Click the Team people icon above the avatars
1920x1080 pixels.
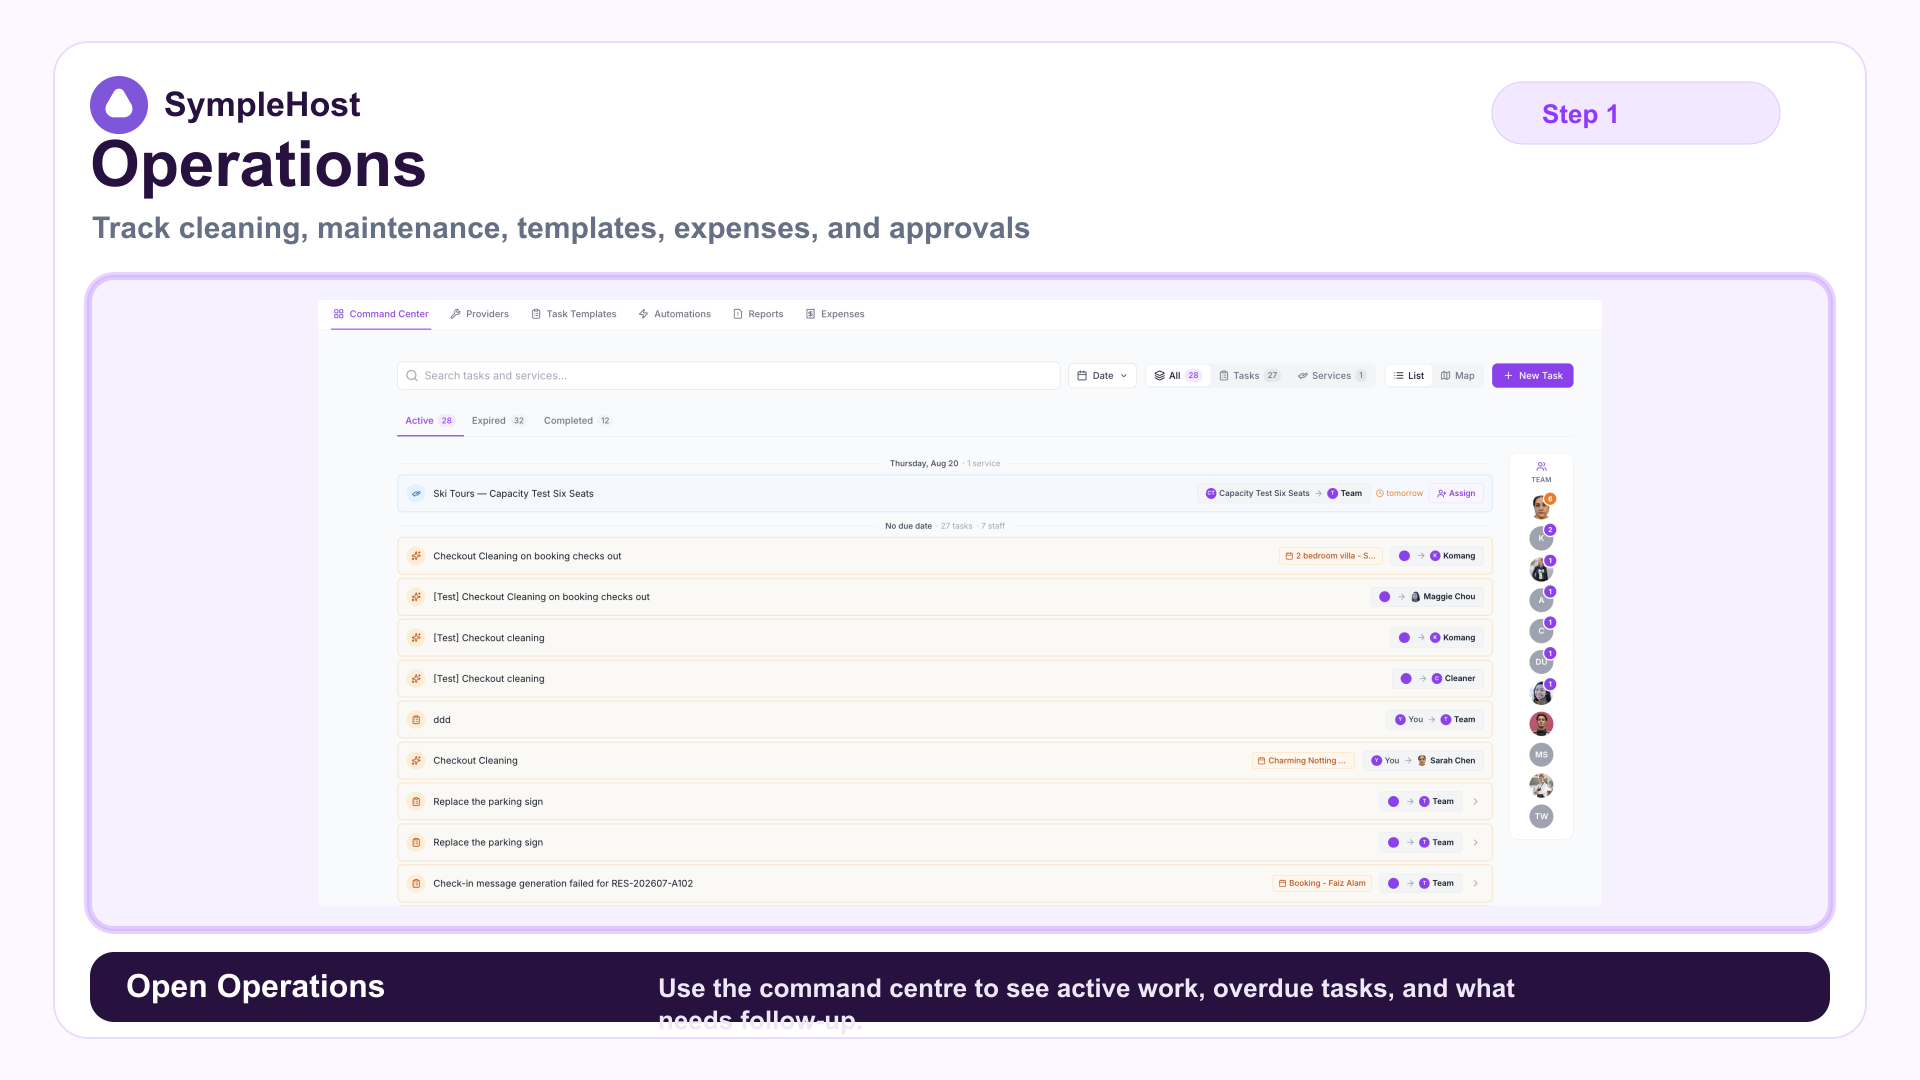(1541, 467)
